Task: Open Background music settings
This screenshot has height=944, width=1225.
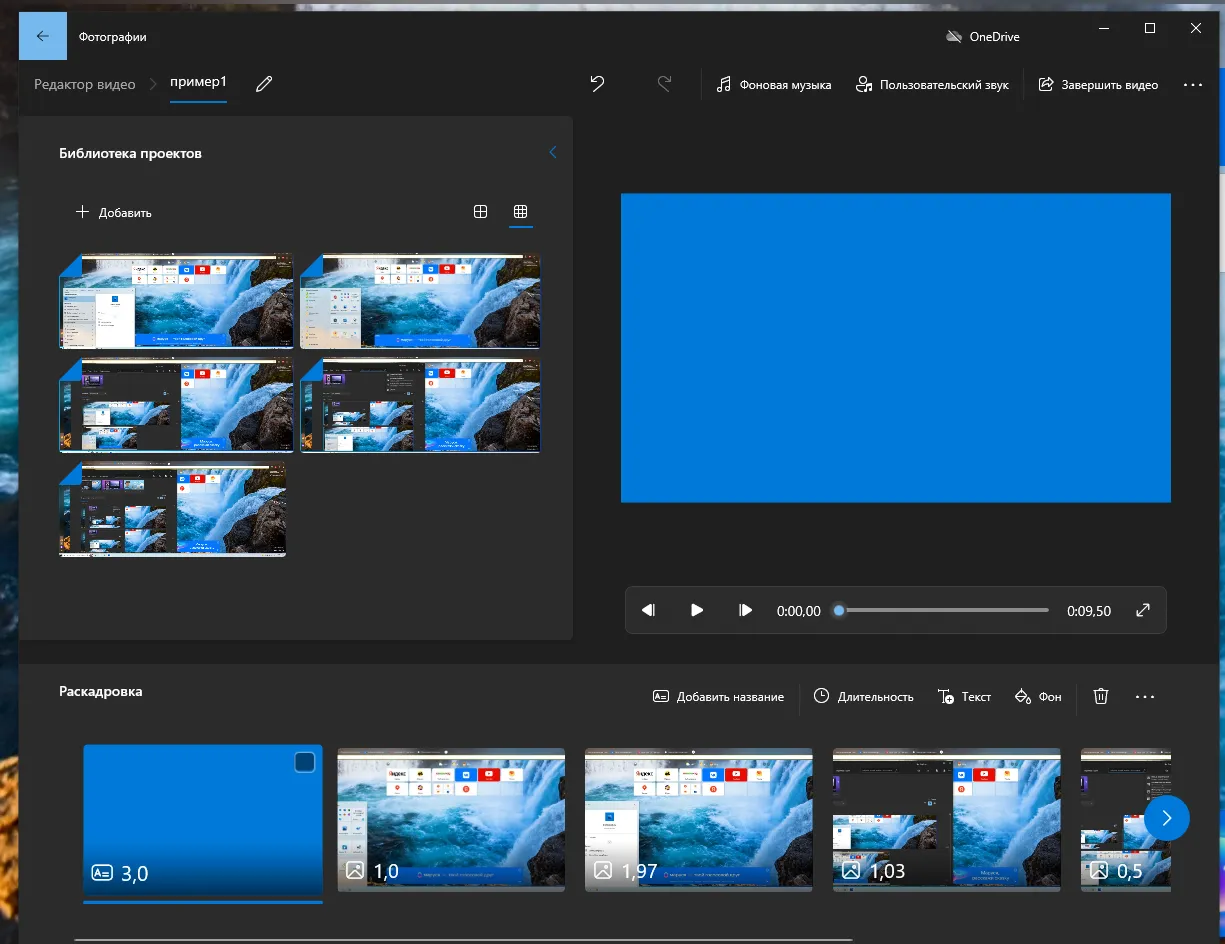Action: click(x=774, y=85)
